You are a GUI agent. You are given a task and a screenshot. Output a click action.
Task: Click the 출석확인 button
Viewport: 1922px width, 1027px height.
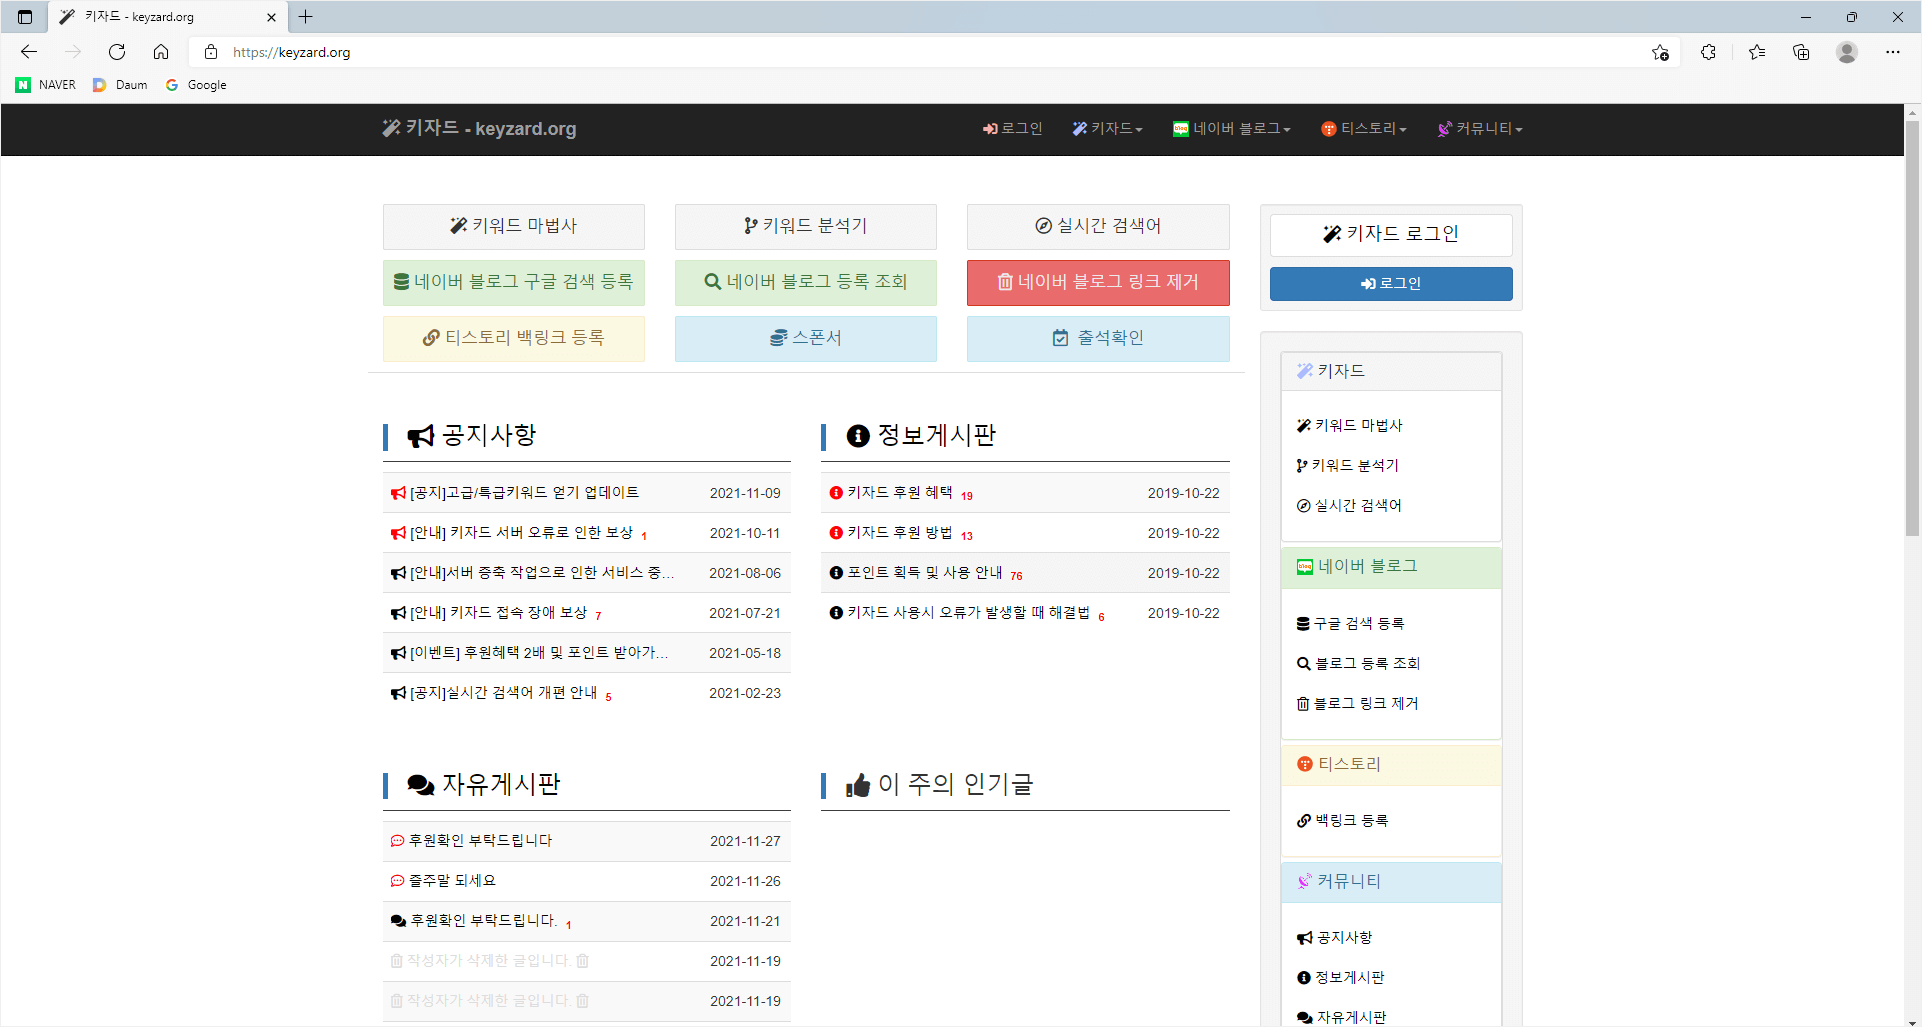1098,339
